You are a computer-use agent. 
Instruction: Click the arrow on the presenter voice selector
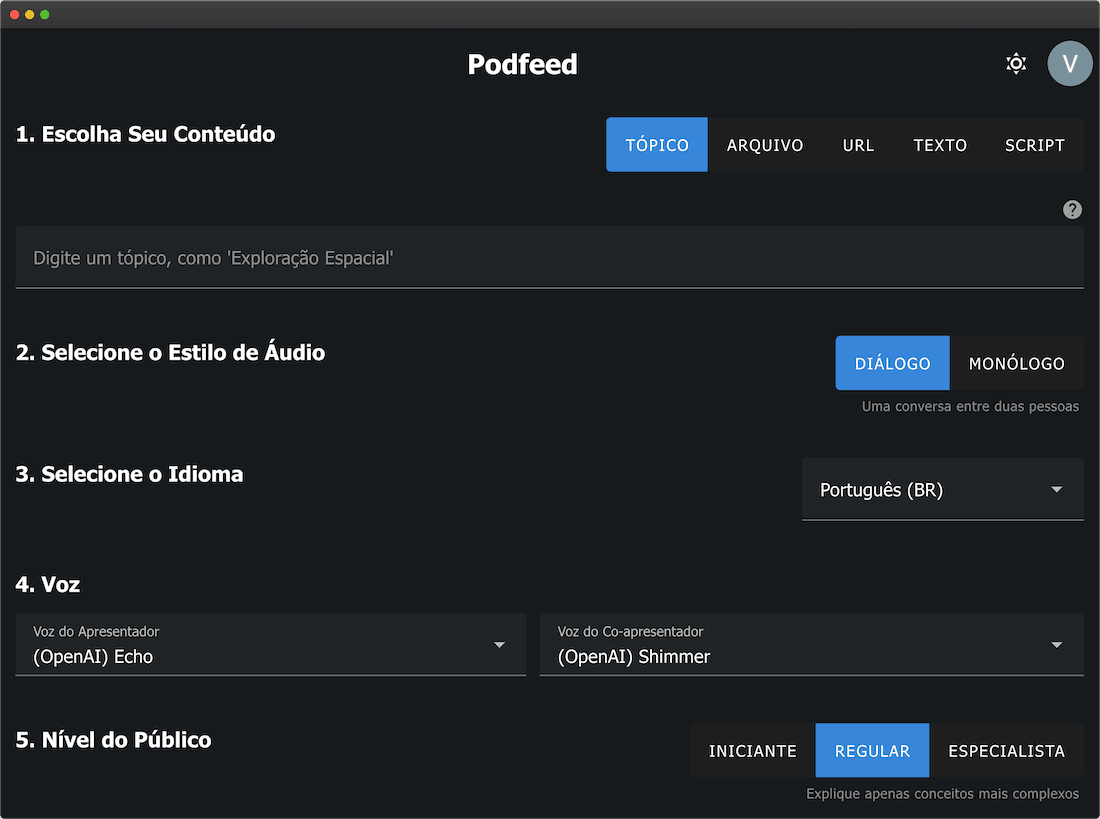(499, 645)
